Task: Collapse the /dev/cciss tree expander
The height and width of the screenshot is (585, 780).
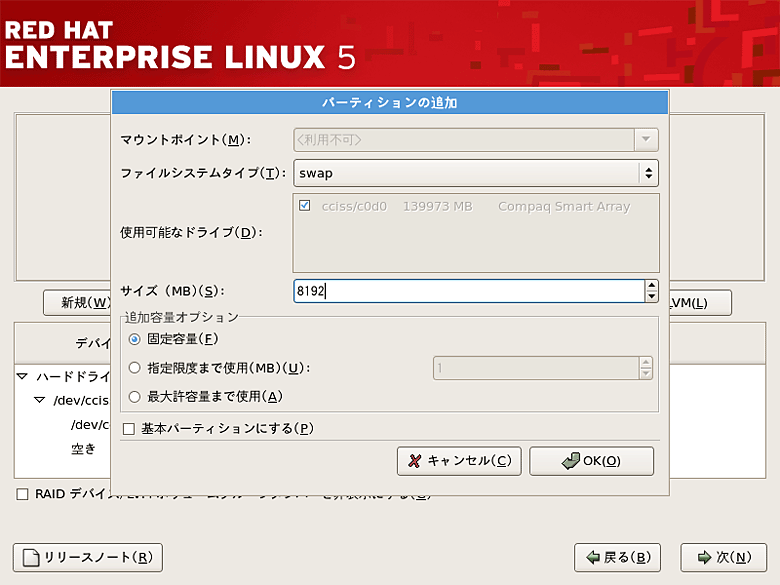Action: tap(39, 400)
